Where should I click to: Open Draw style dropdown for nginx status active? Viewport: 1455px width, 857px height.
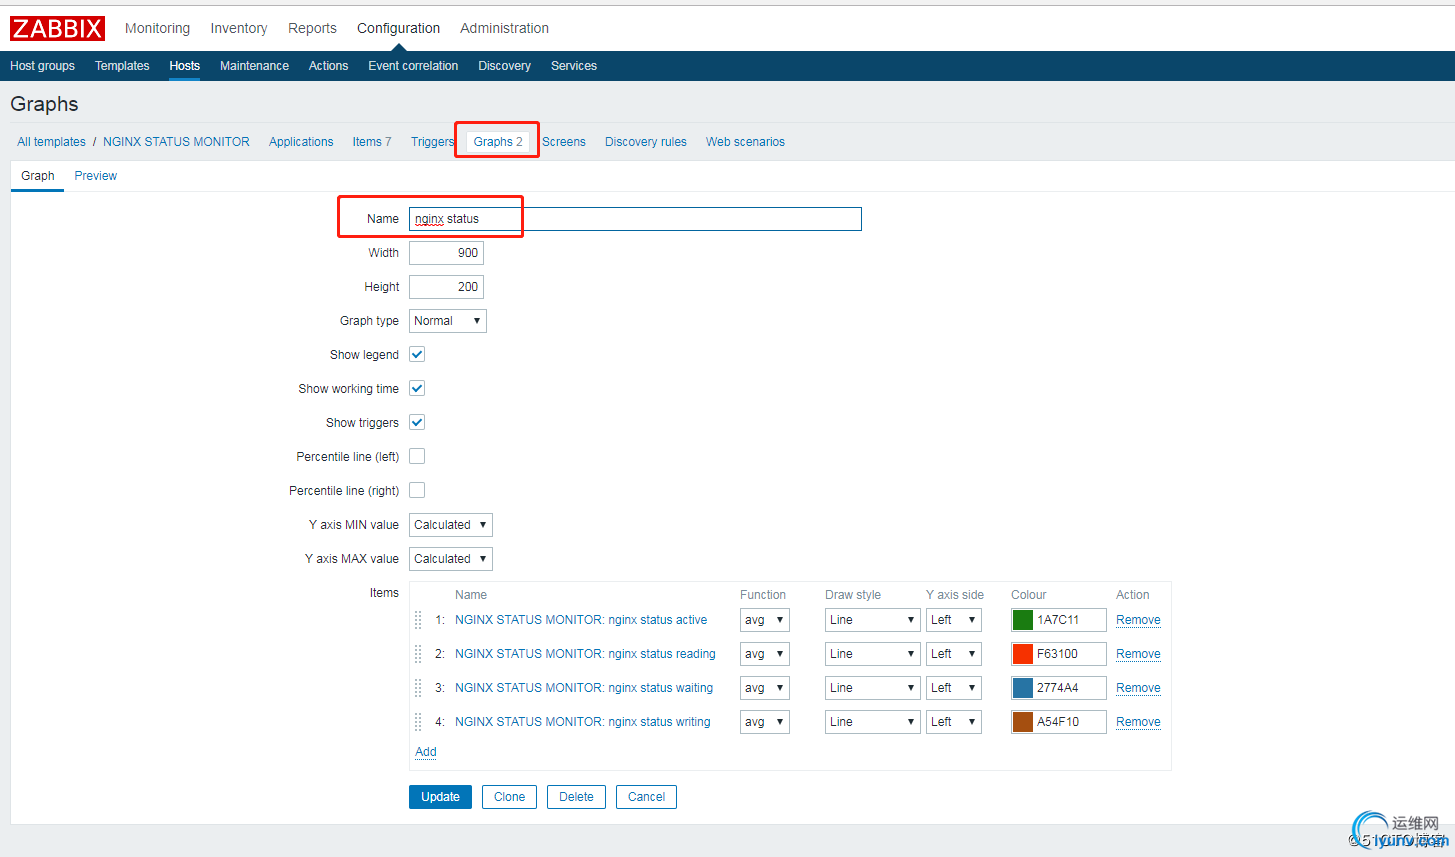coord(873,620)
